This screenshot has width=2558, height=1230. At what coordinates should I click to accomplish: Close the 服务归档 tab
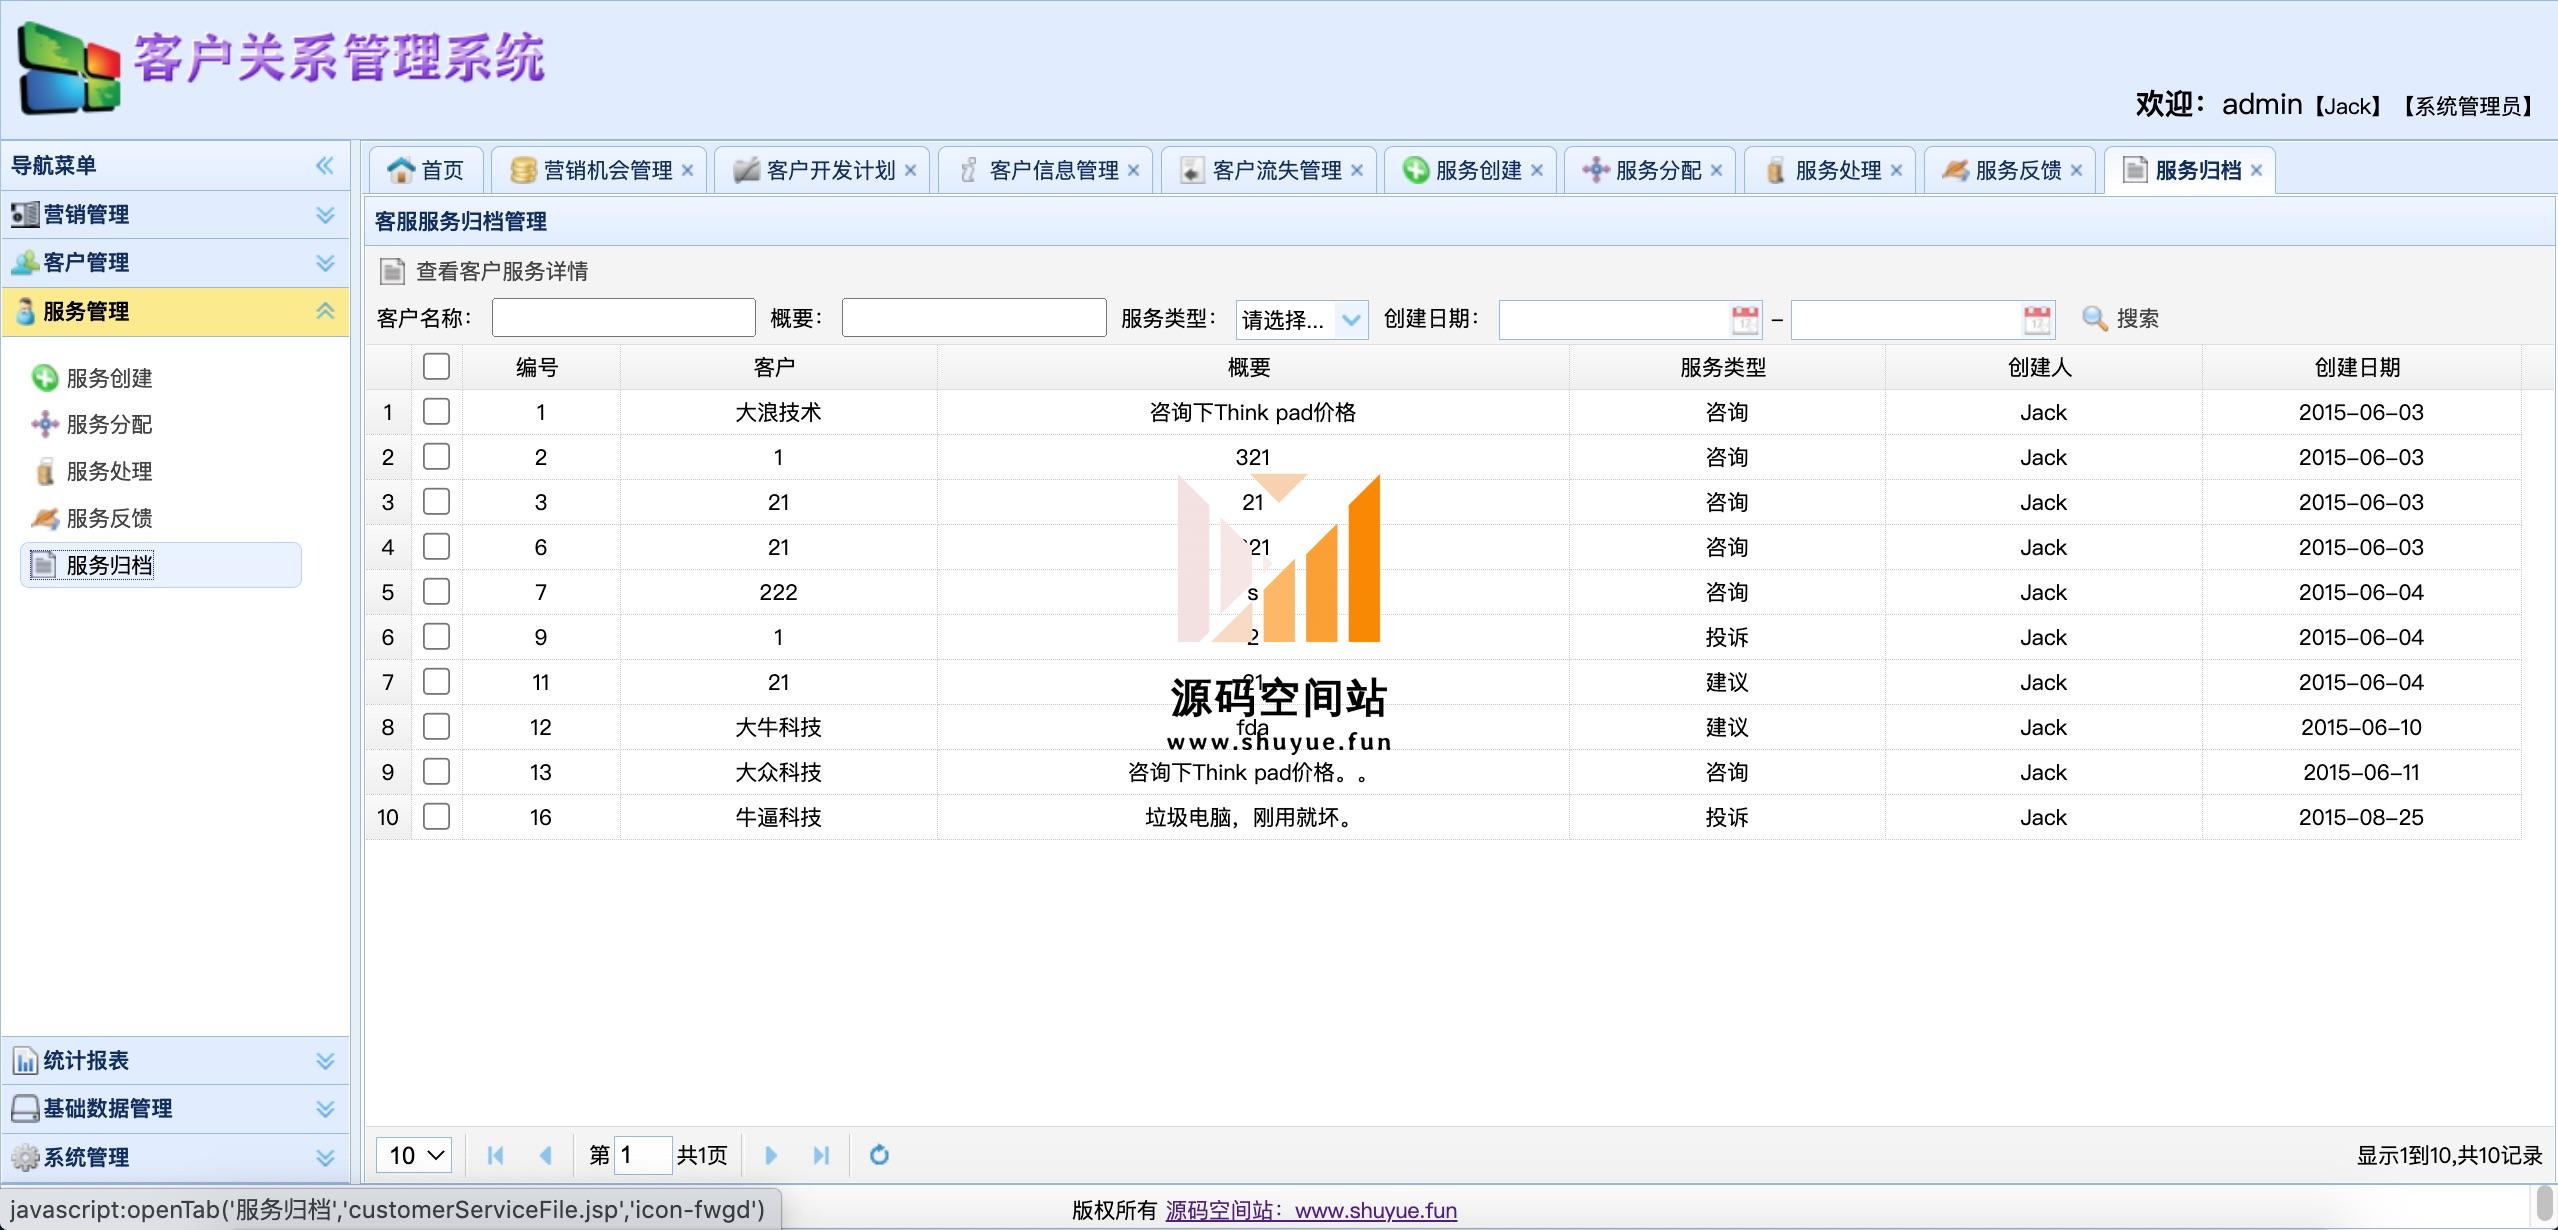click(x=2257, y=170)
